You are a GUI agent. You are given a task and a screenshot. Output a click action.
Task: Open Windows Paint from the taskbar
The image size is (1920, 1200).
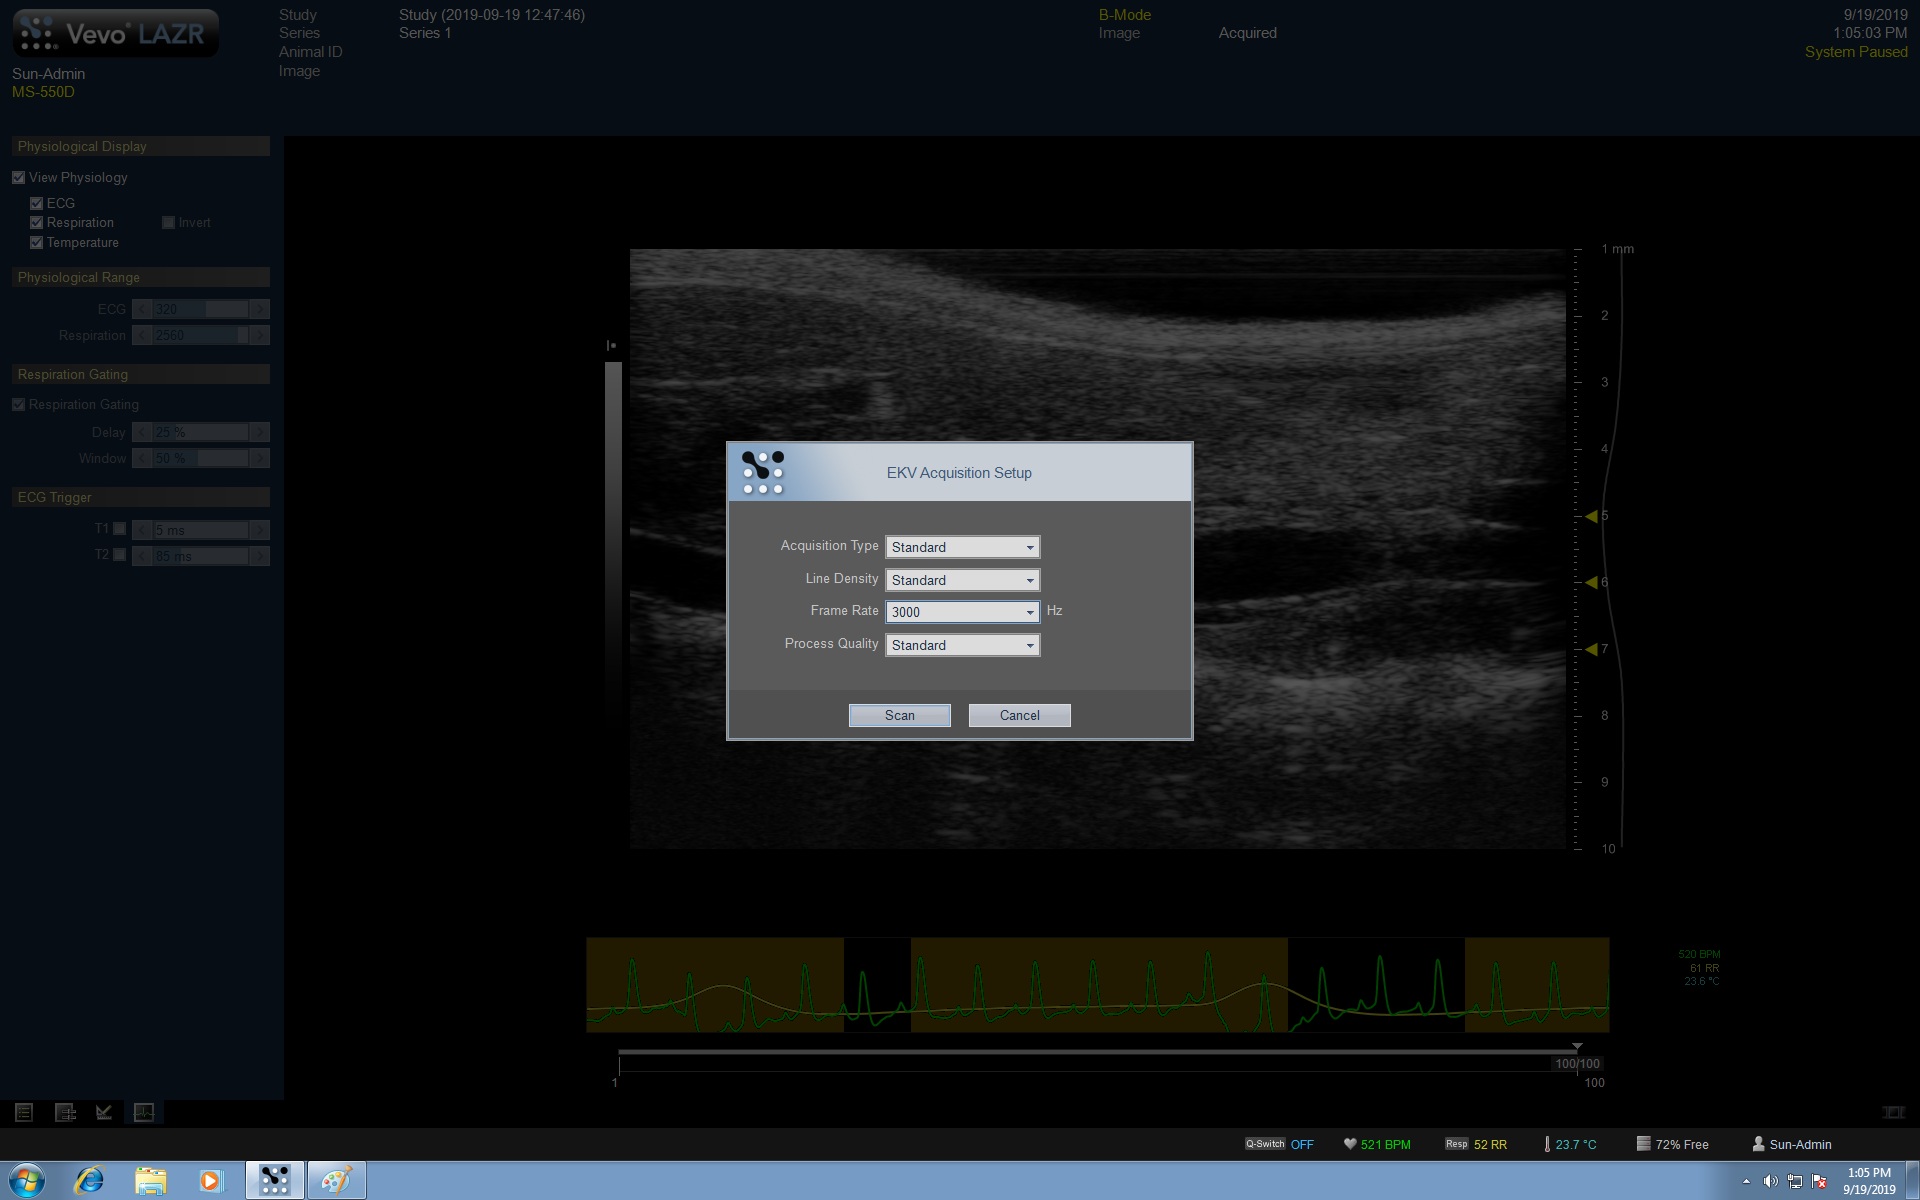pyautogui.click(x=336, y=1180)
